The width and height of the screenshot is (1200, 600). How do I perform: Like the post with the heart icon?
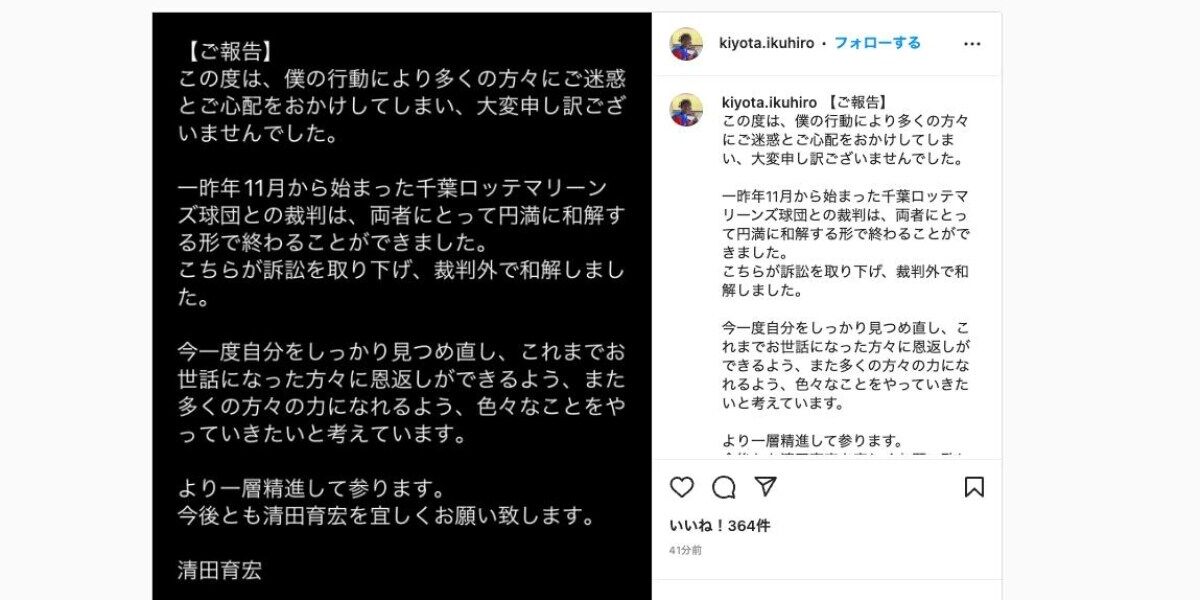(682, 487)
